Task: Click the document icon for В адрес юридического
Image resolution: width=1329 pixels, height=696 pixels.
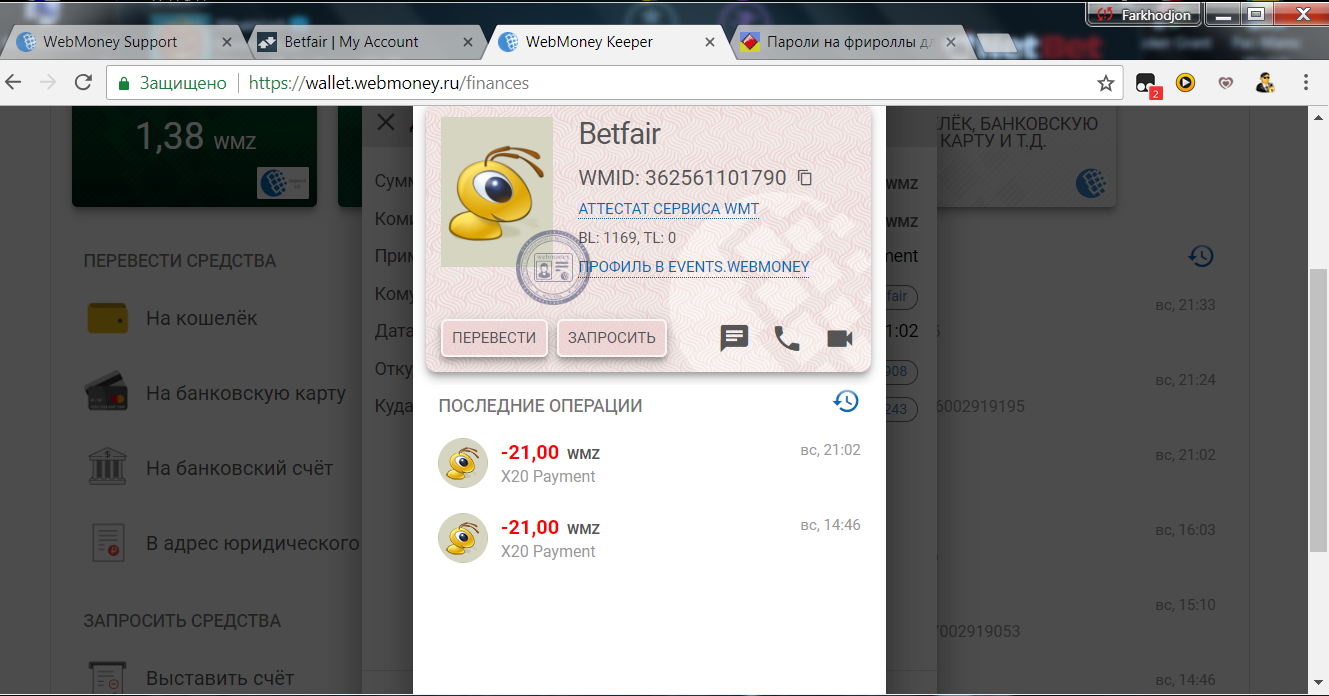Action: coord(106,542)
